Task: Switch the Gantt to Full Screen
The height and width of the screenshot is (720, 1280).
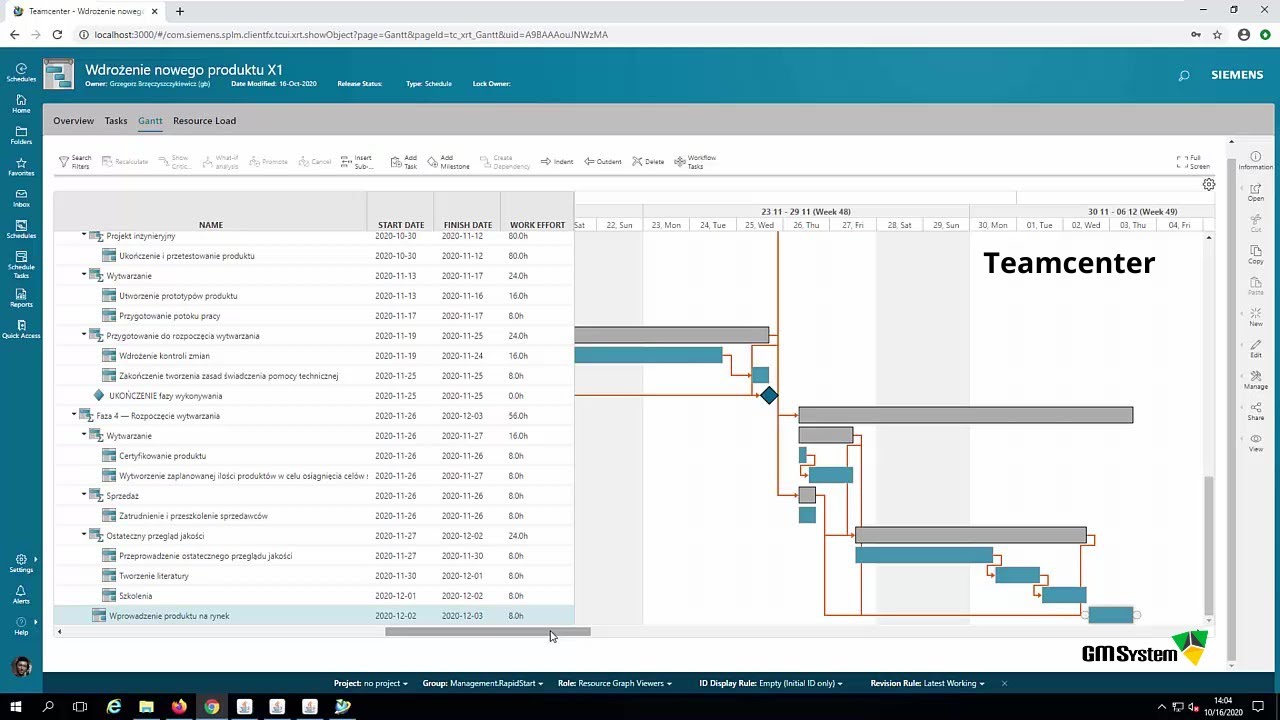Action: coord(1194,162)
